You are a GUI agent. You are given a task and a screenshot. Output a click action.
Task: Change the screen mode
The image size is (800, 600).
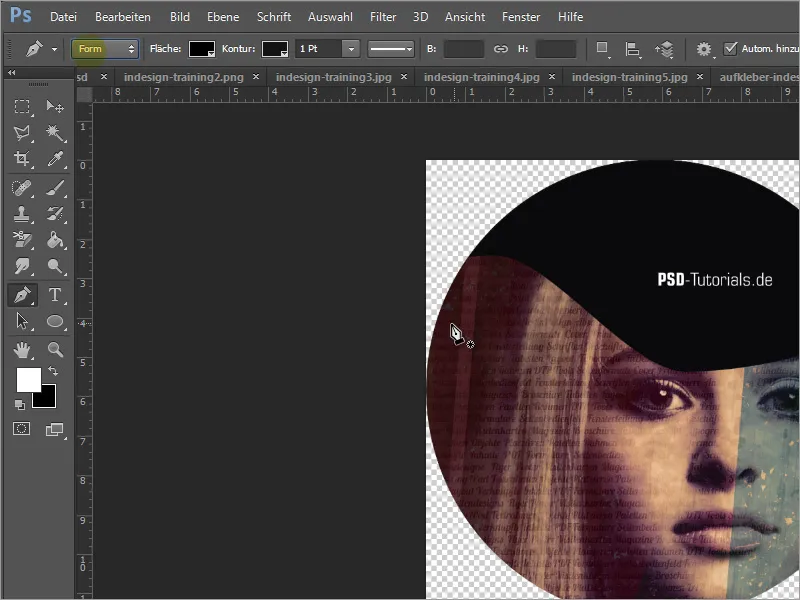(55, 430)
